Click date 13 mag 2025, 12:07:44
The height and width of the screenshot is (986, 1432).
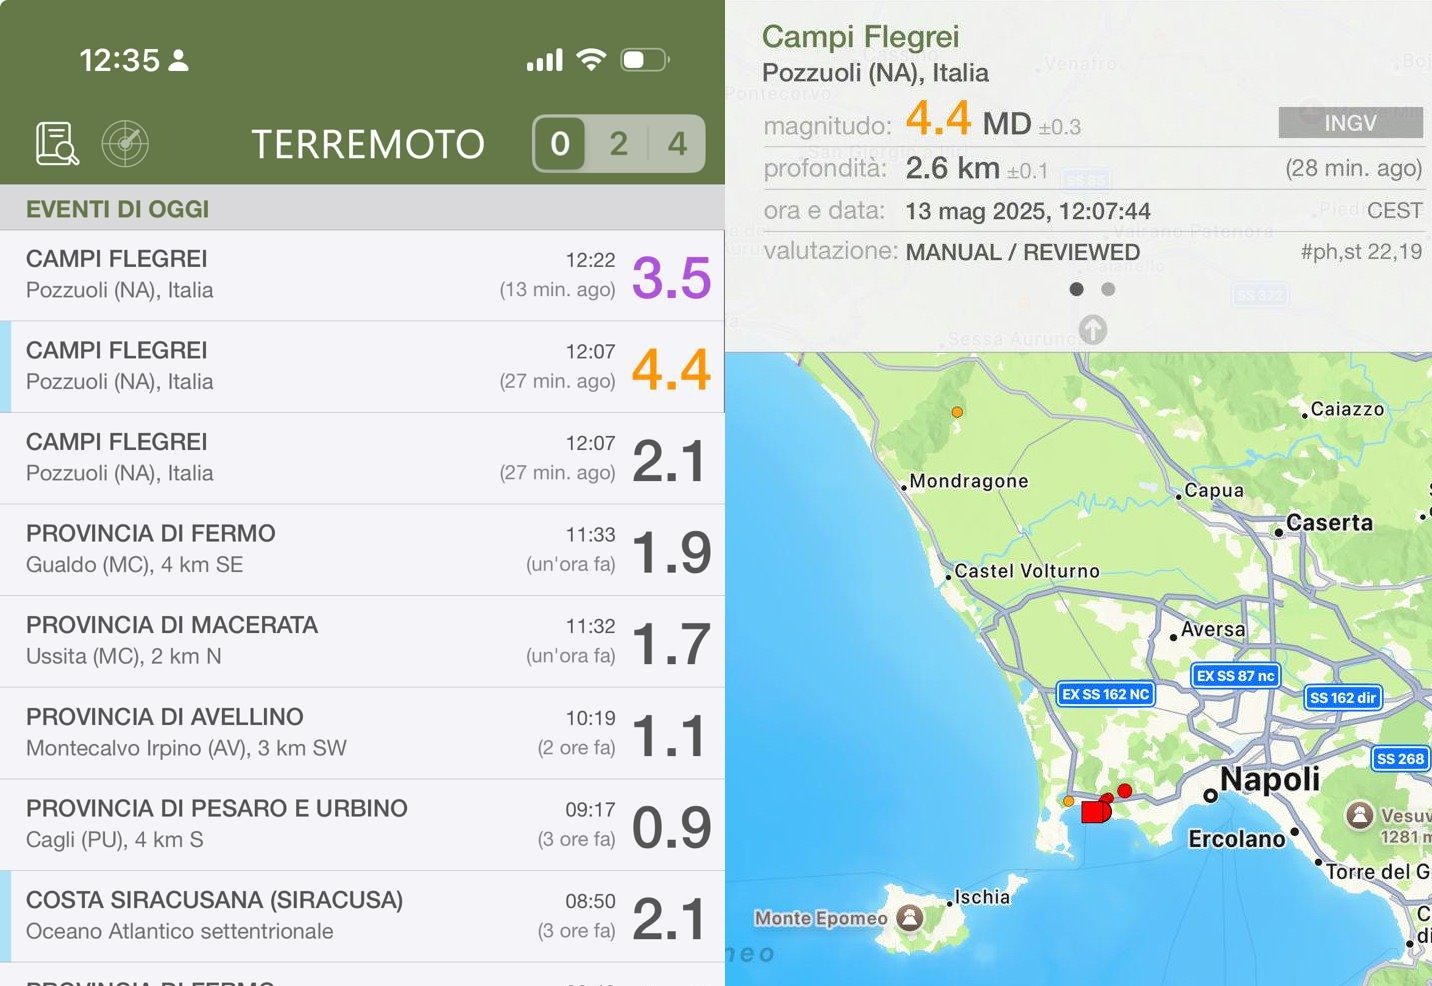point(1027,211)
